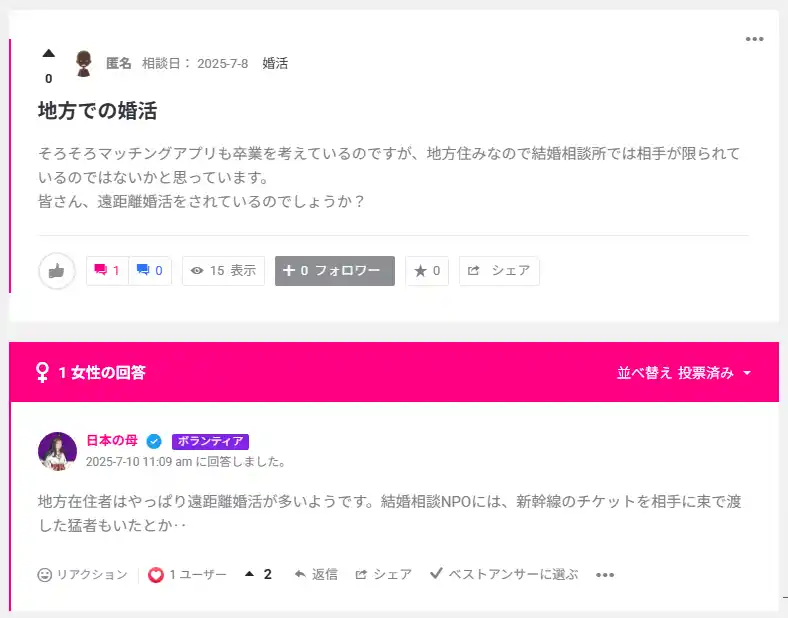The height and width of the screenshot is (618, 788).
Task: Click the eye views counter
Action: [x=223, y=271]
